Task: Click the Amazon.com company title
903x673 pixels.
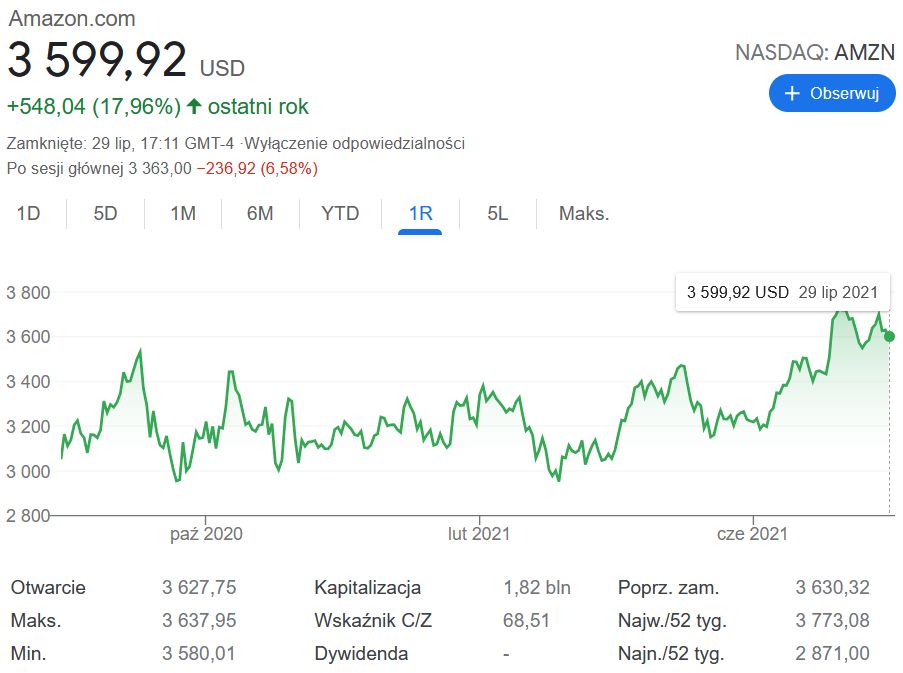Action: (72, 18)
